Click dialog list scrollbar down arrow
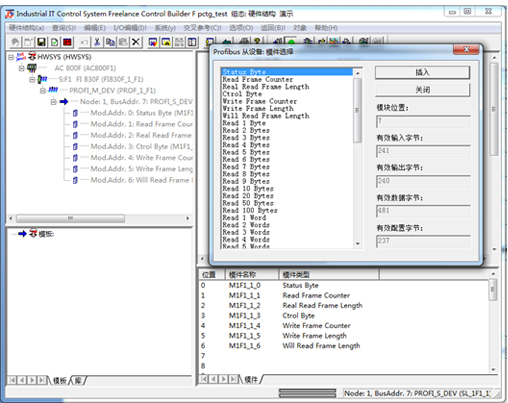The height and width of the screenshot is (403, 508). (x=358, y=244)
